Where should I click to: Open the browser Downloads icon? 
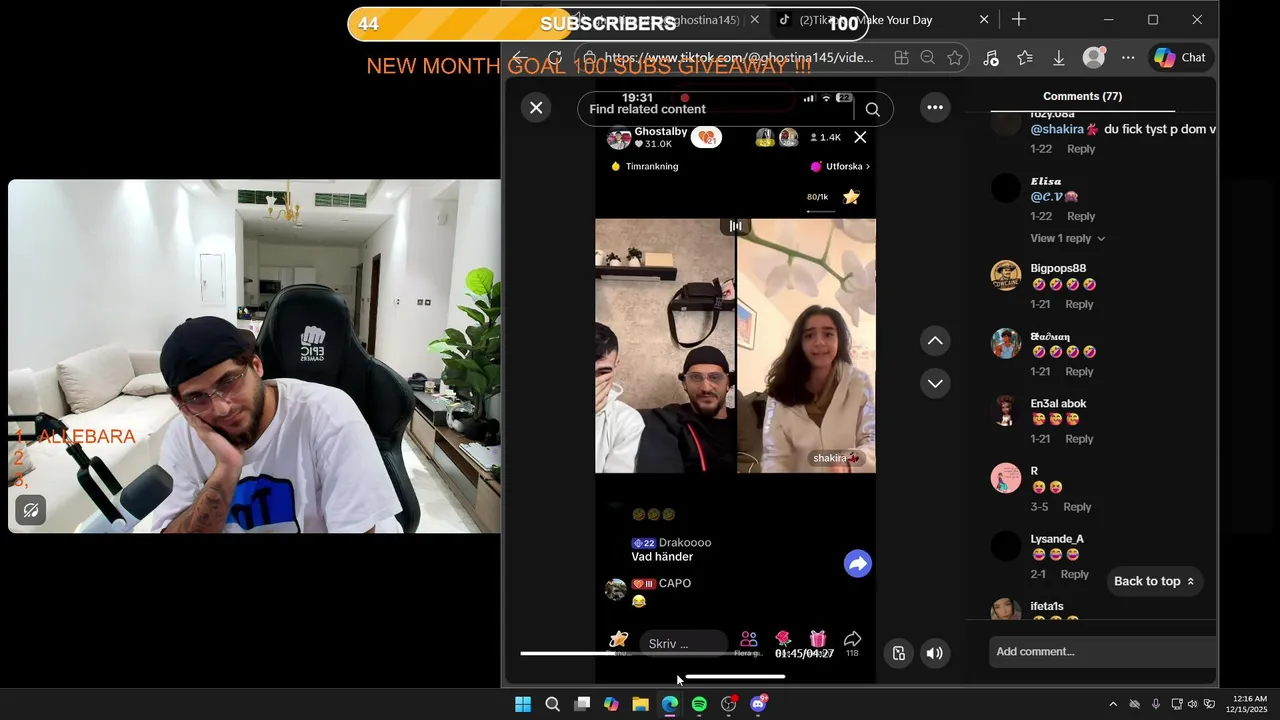[1058, 58]
